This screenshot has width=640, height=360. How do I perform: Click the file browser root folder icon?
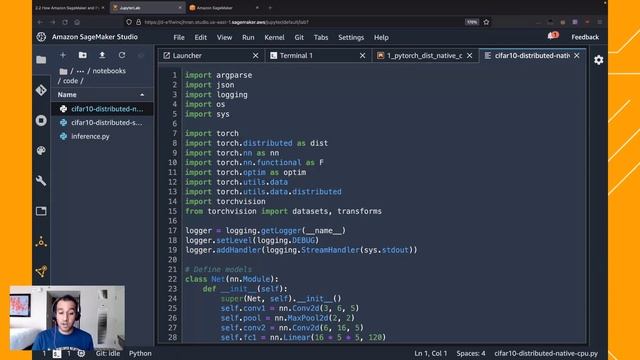(63, 71)
